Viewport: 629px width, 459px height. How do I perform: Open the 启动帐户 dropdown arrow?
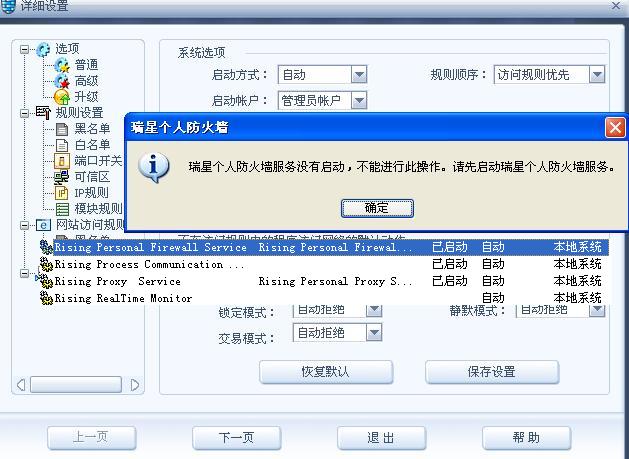(x=359, y=100)
